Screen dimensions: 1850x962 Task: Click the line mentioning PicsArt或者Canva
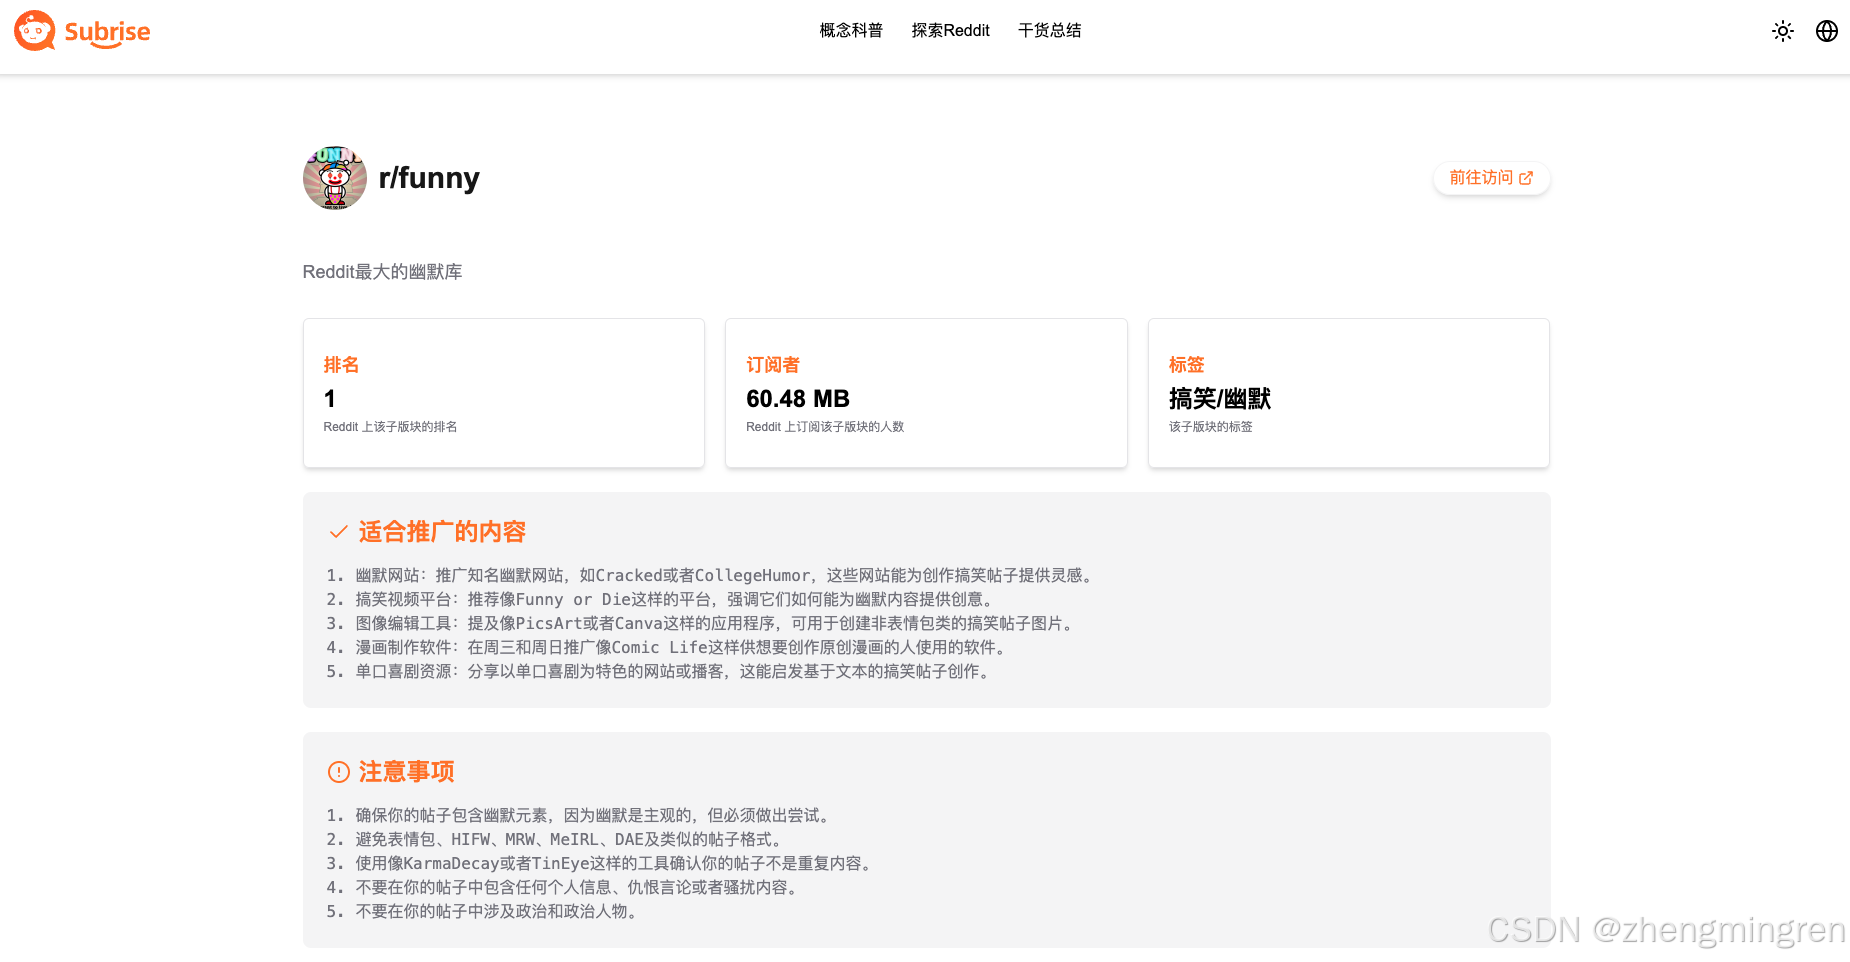pyautogui.click(x=702, y=624)
